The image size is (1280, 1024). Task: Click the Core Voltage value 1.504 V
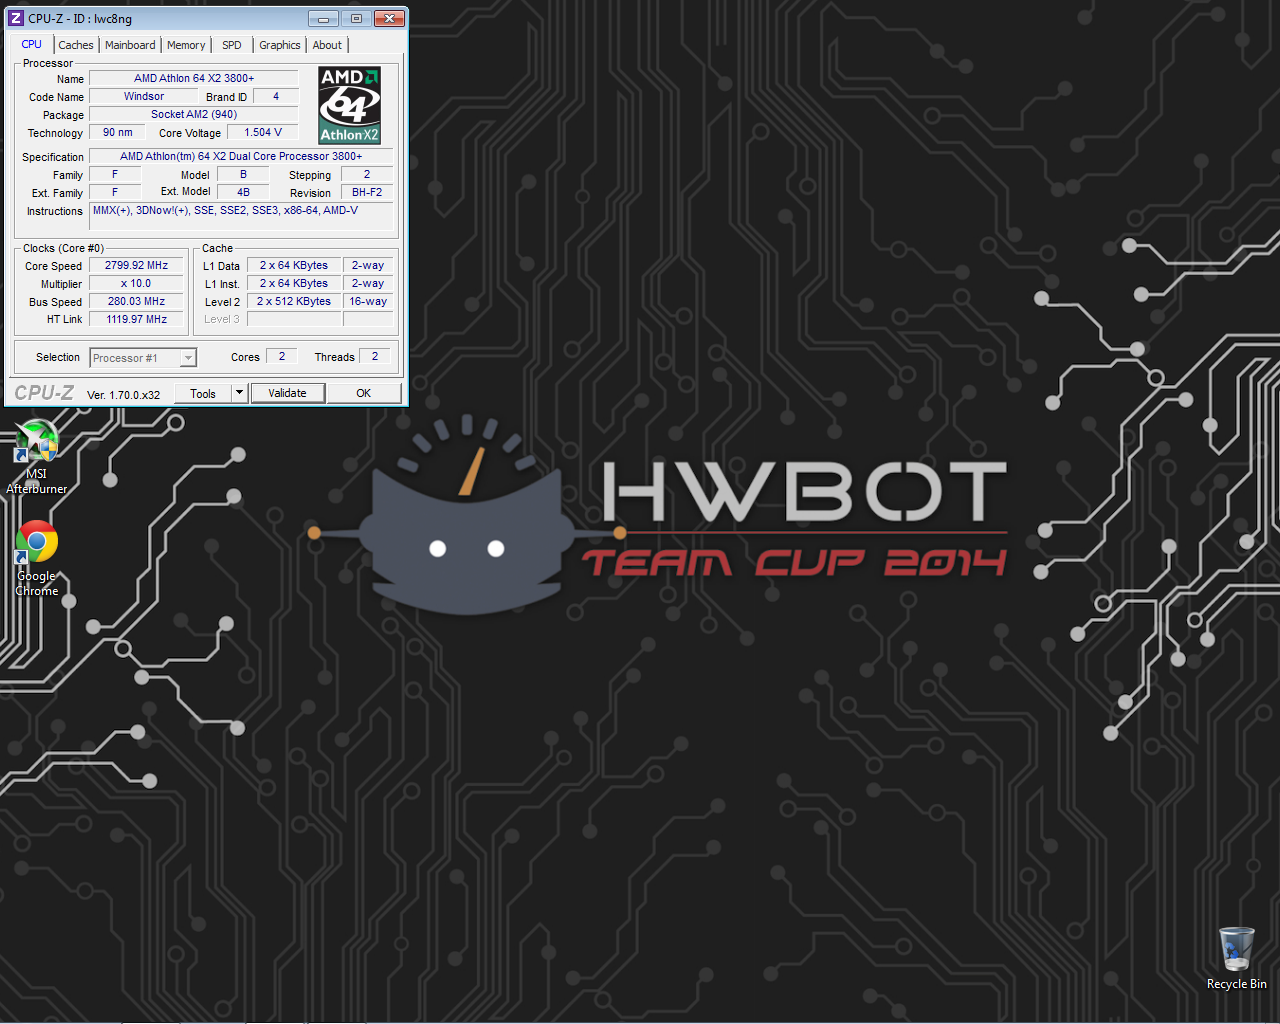[263, 132]
